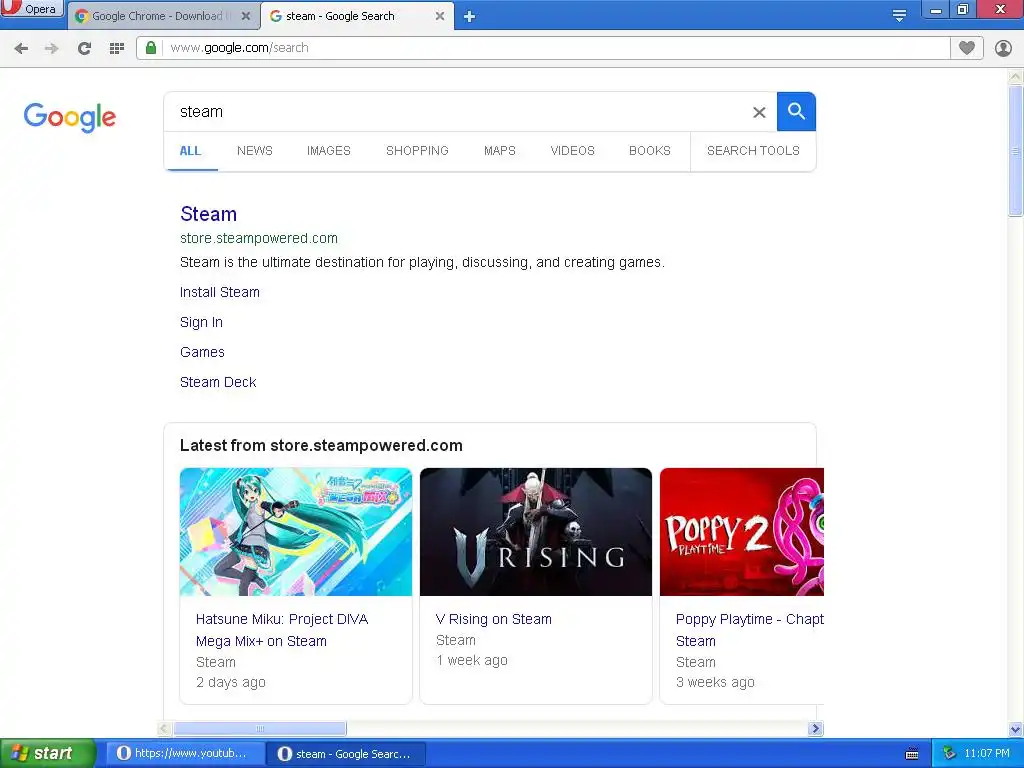Image resolution: width=1024 pixels, height=768 pixels.
Task: Select the ALL results tab
Action: point(190,151)
